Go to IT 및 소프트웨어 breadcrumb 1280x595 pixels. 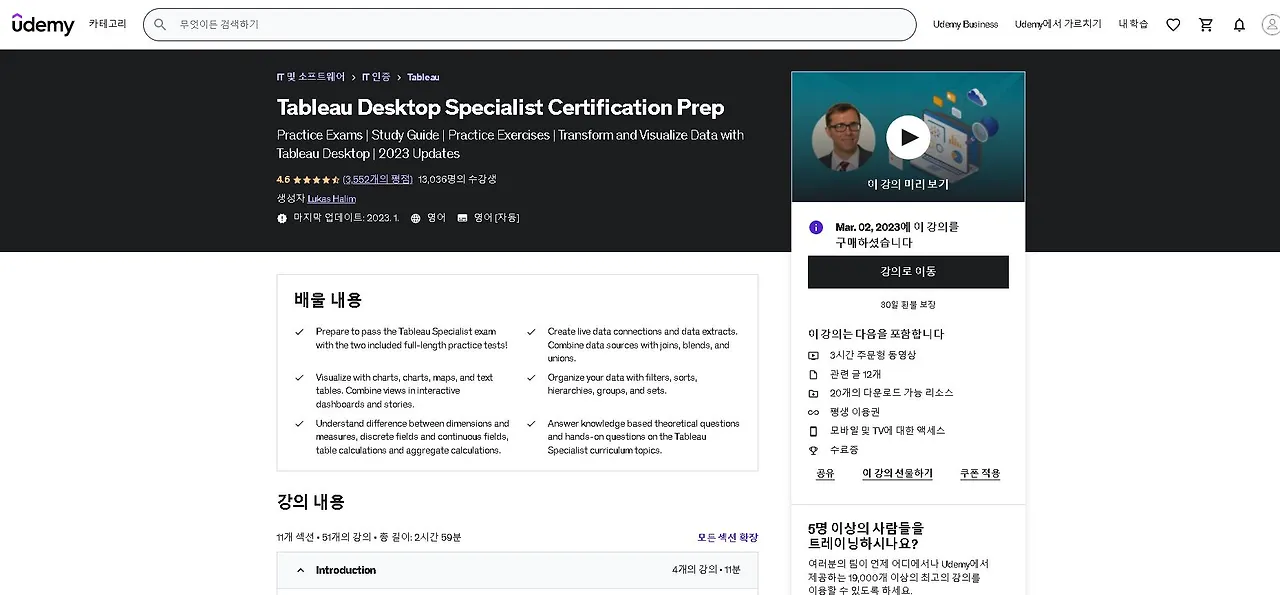coord(311,77)
